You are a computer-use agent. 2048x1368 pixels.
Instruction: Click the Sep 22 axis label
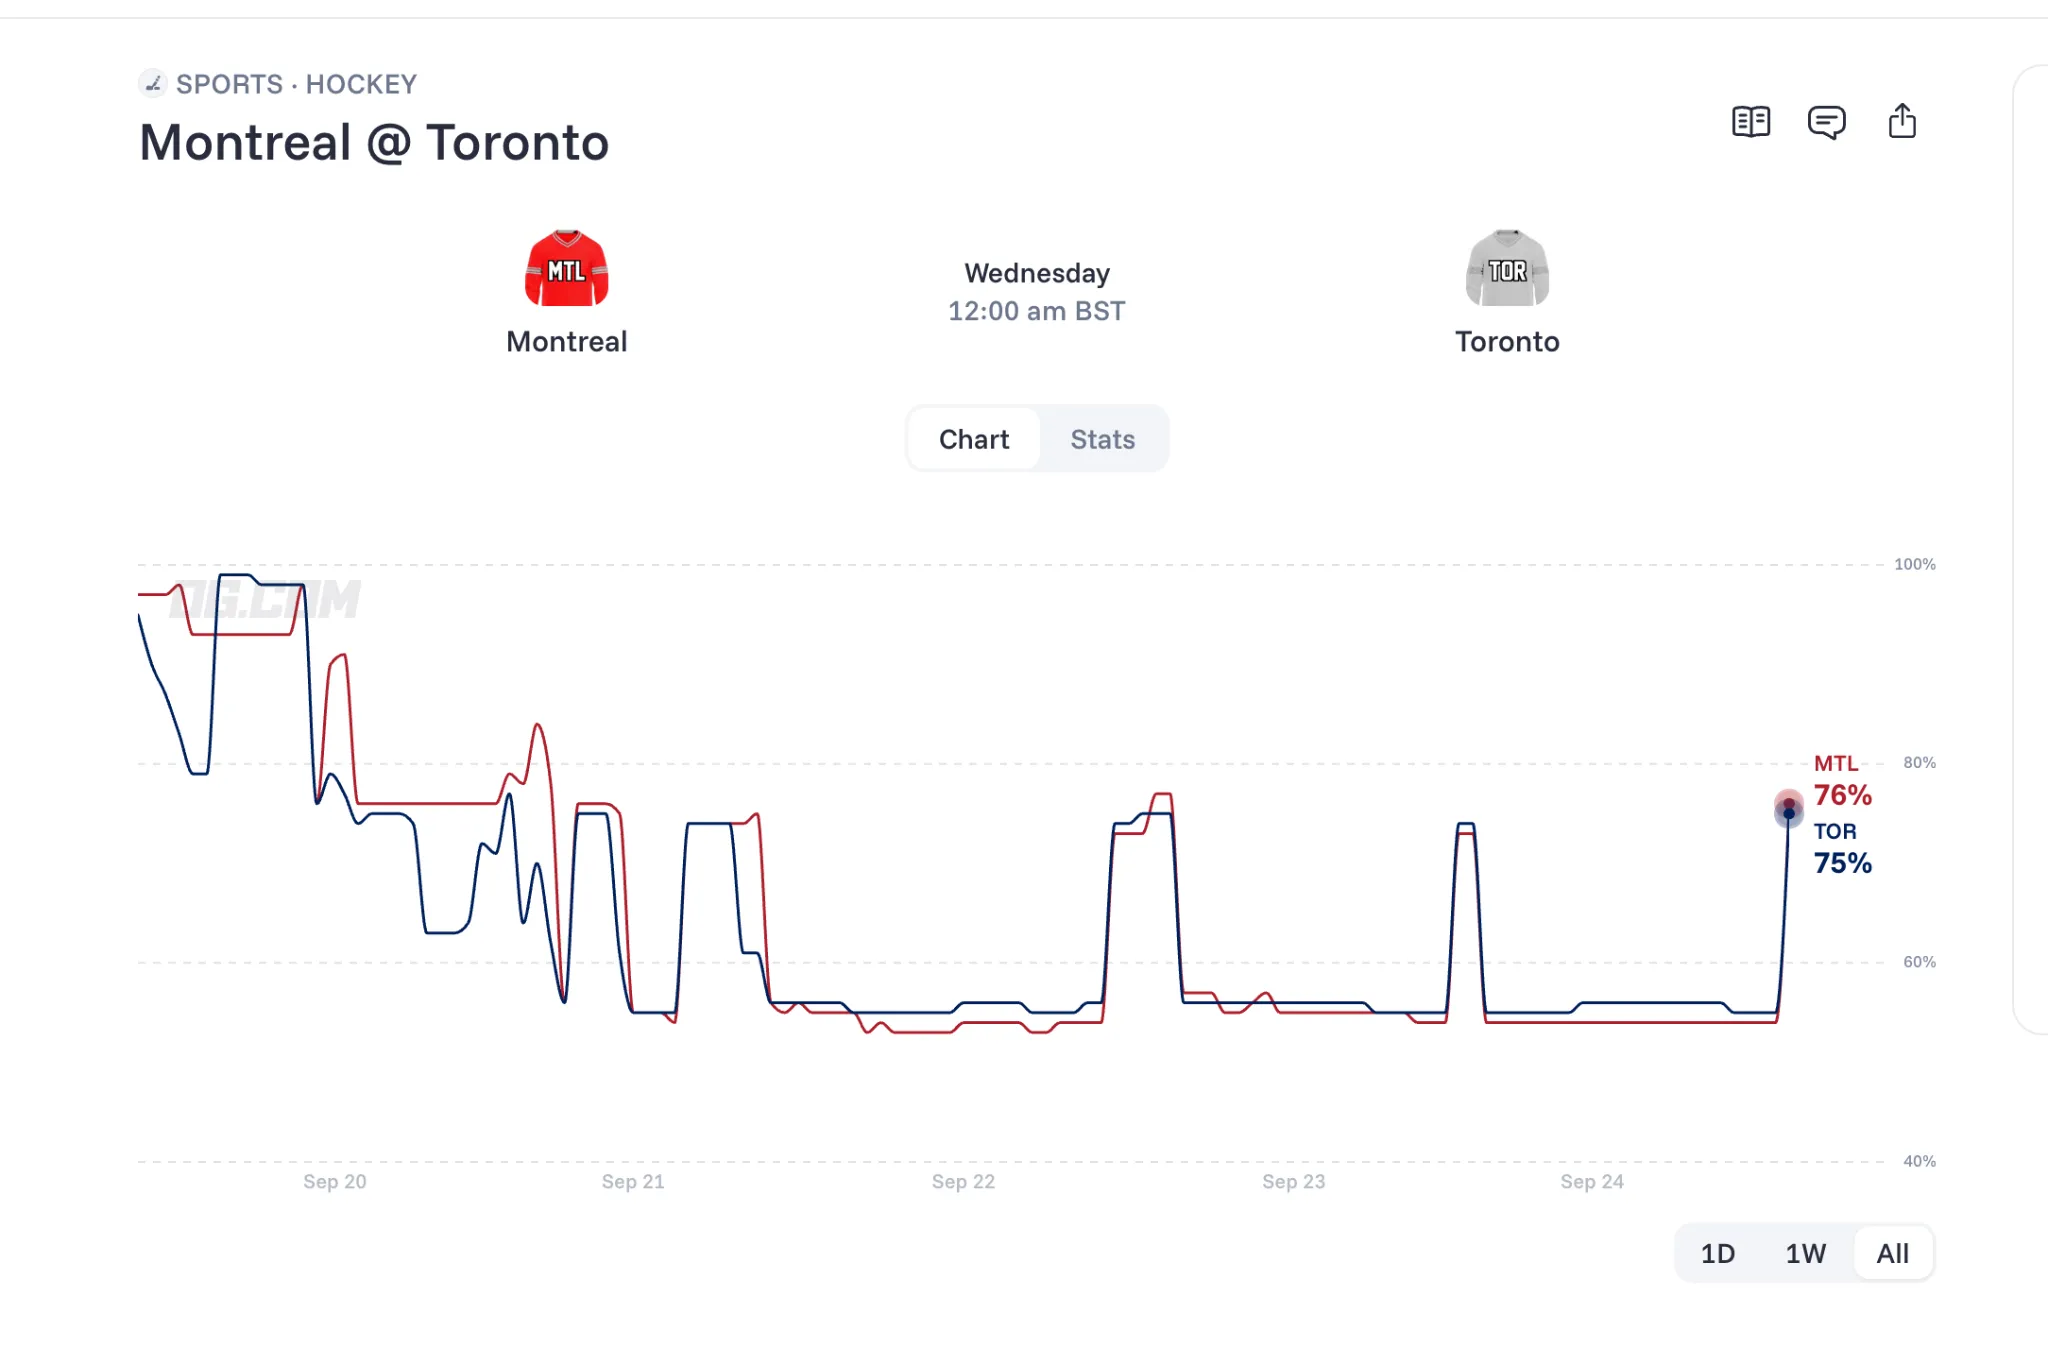963,1181
